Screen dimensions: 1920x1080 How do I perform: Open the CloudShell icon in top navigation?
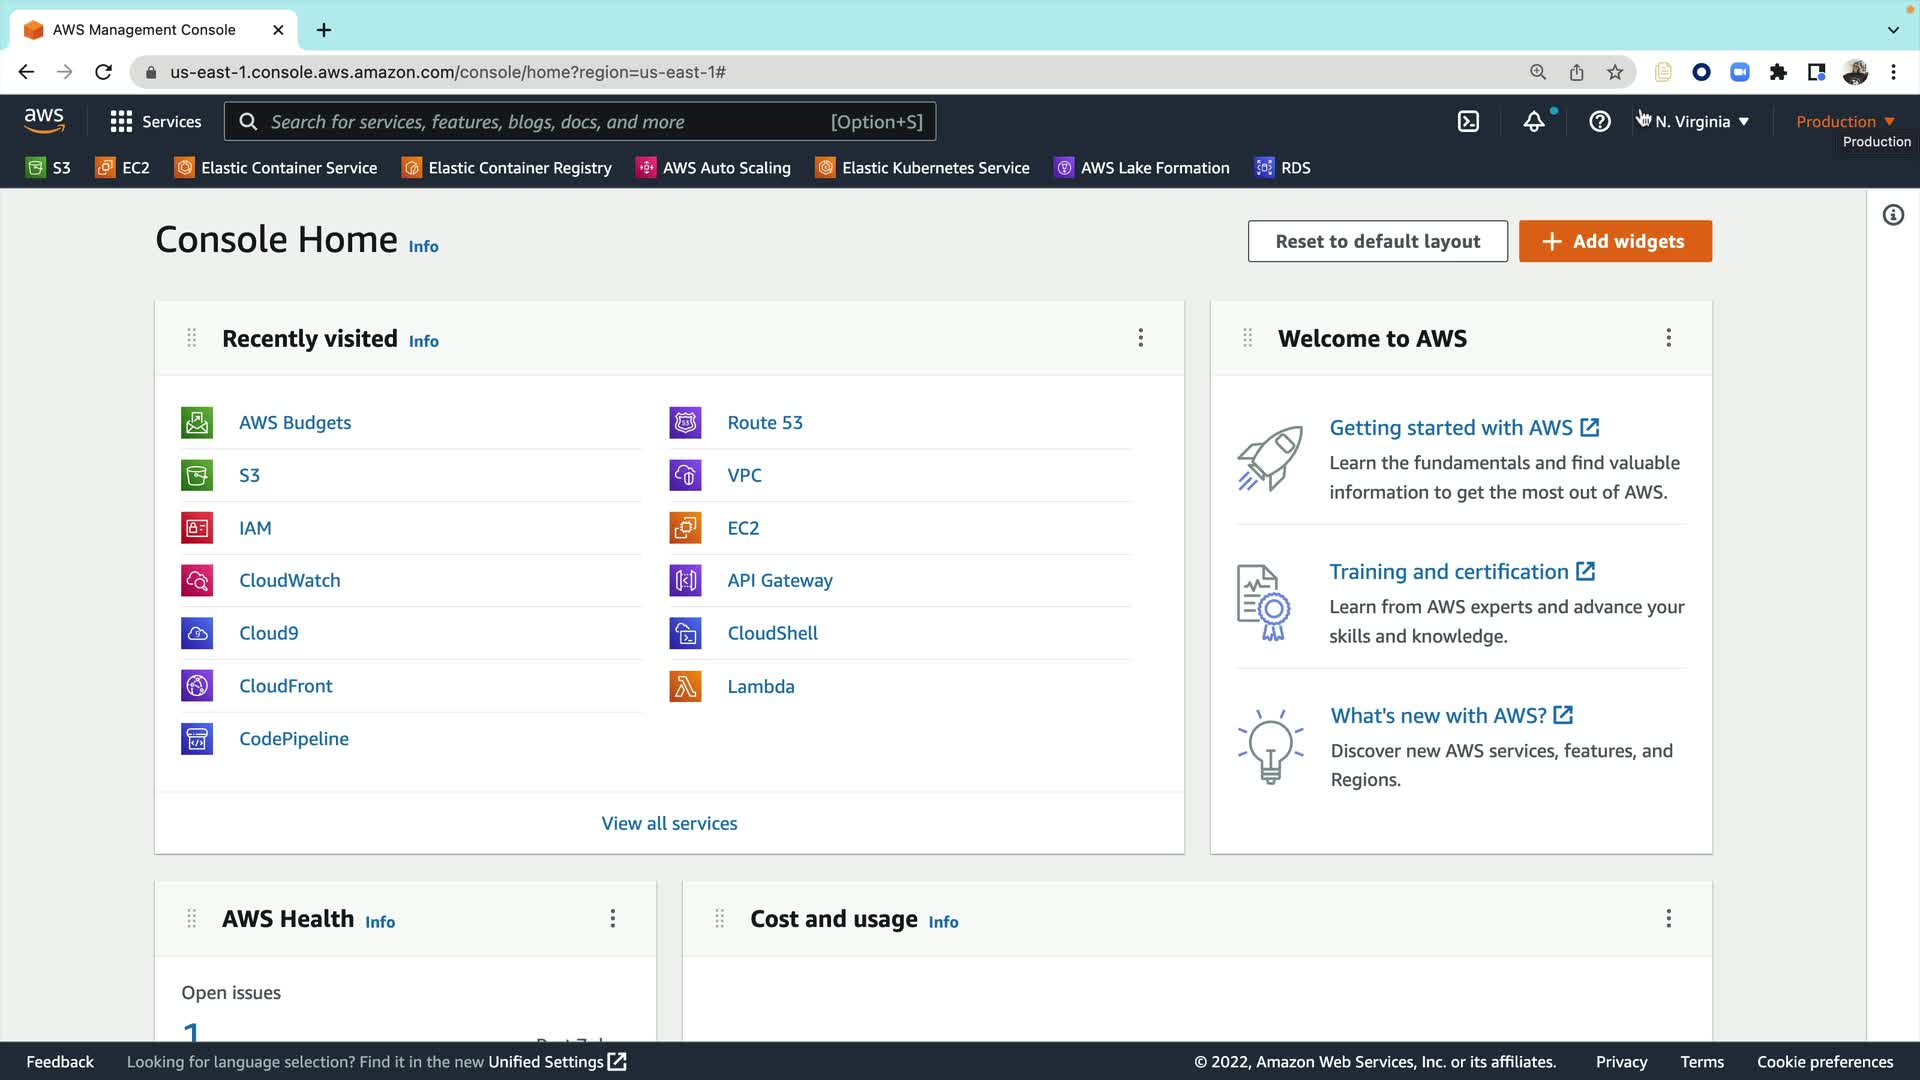coord(1468,122)
